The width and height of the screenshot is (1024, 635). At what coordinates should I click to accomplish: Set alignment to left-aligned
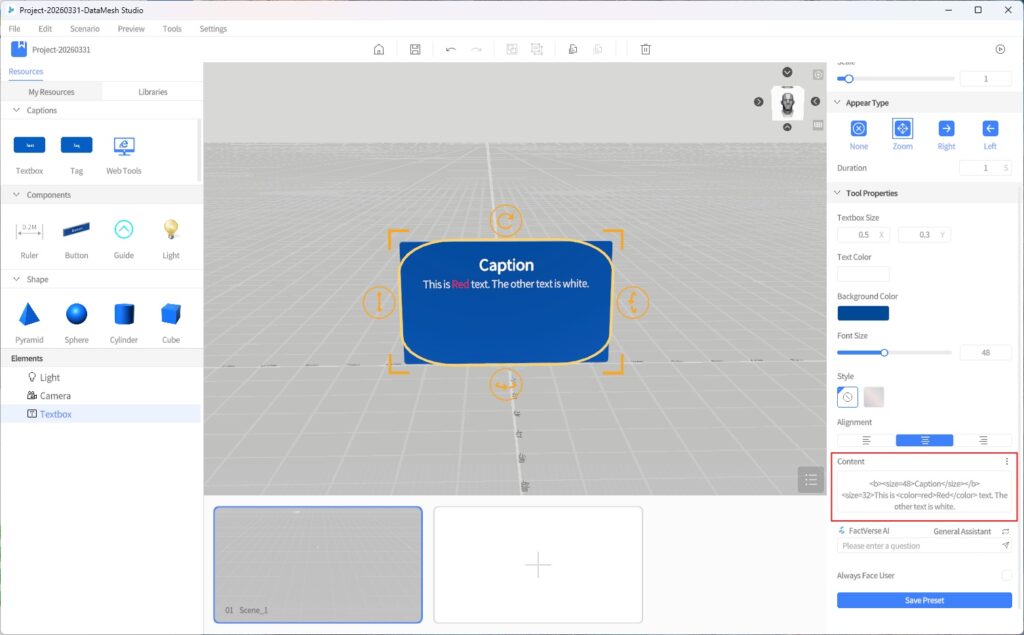(x=866, y=440)
